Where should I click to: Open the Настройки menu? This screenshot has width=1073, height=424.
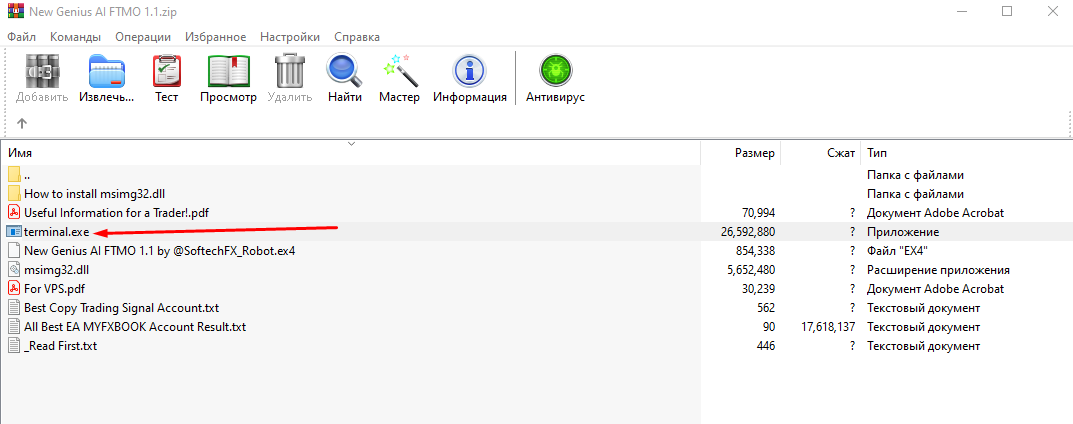tap(289, 37)
